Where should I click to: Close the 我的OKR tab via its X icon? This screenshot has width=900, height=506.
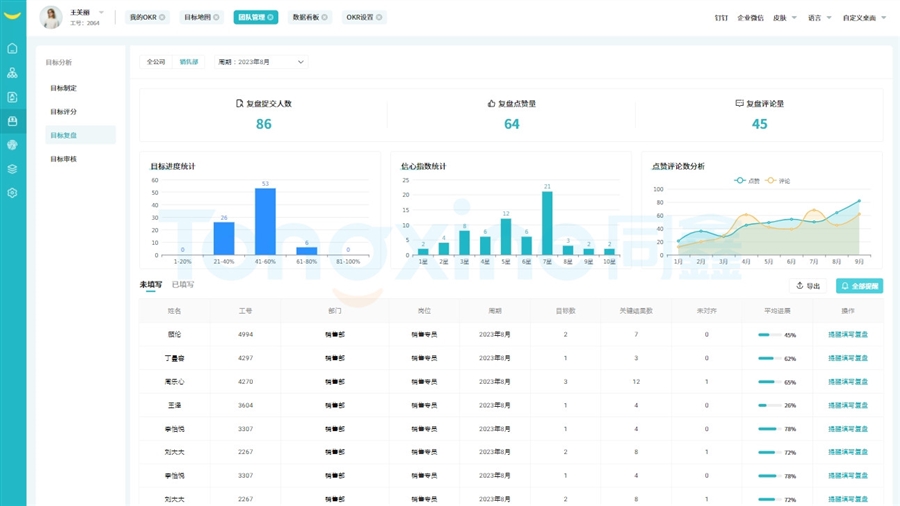point(162,17)
